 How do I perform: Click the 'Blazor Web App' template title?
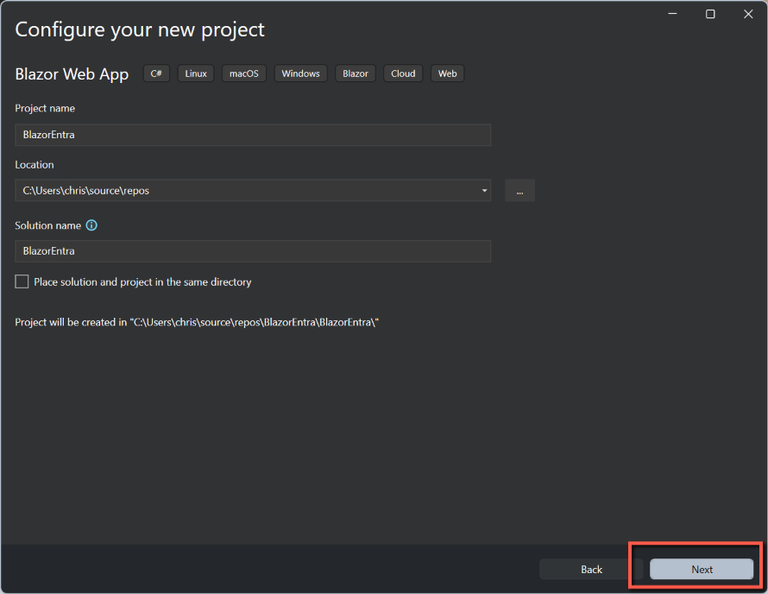point(72,74)
